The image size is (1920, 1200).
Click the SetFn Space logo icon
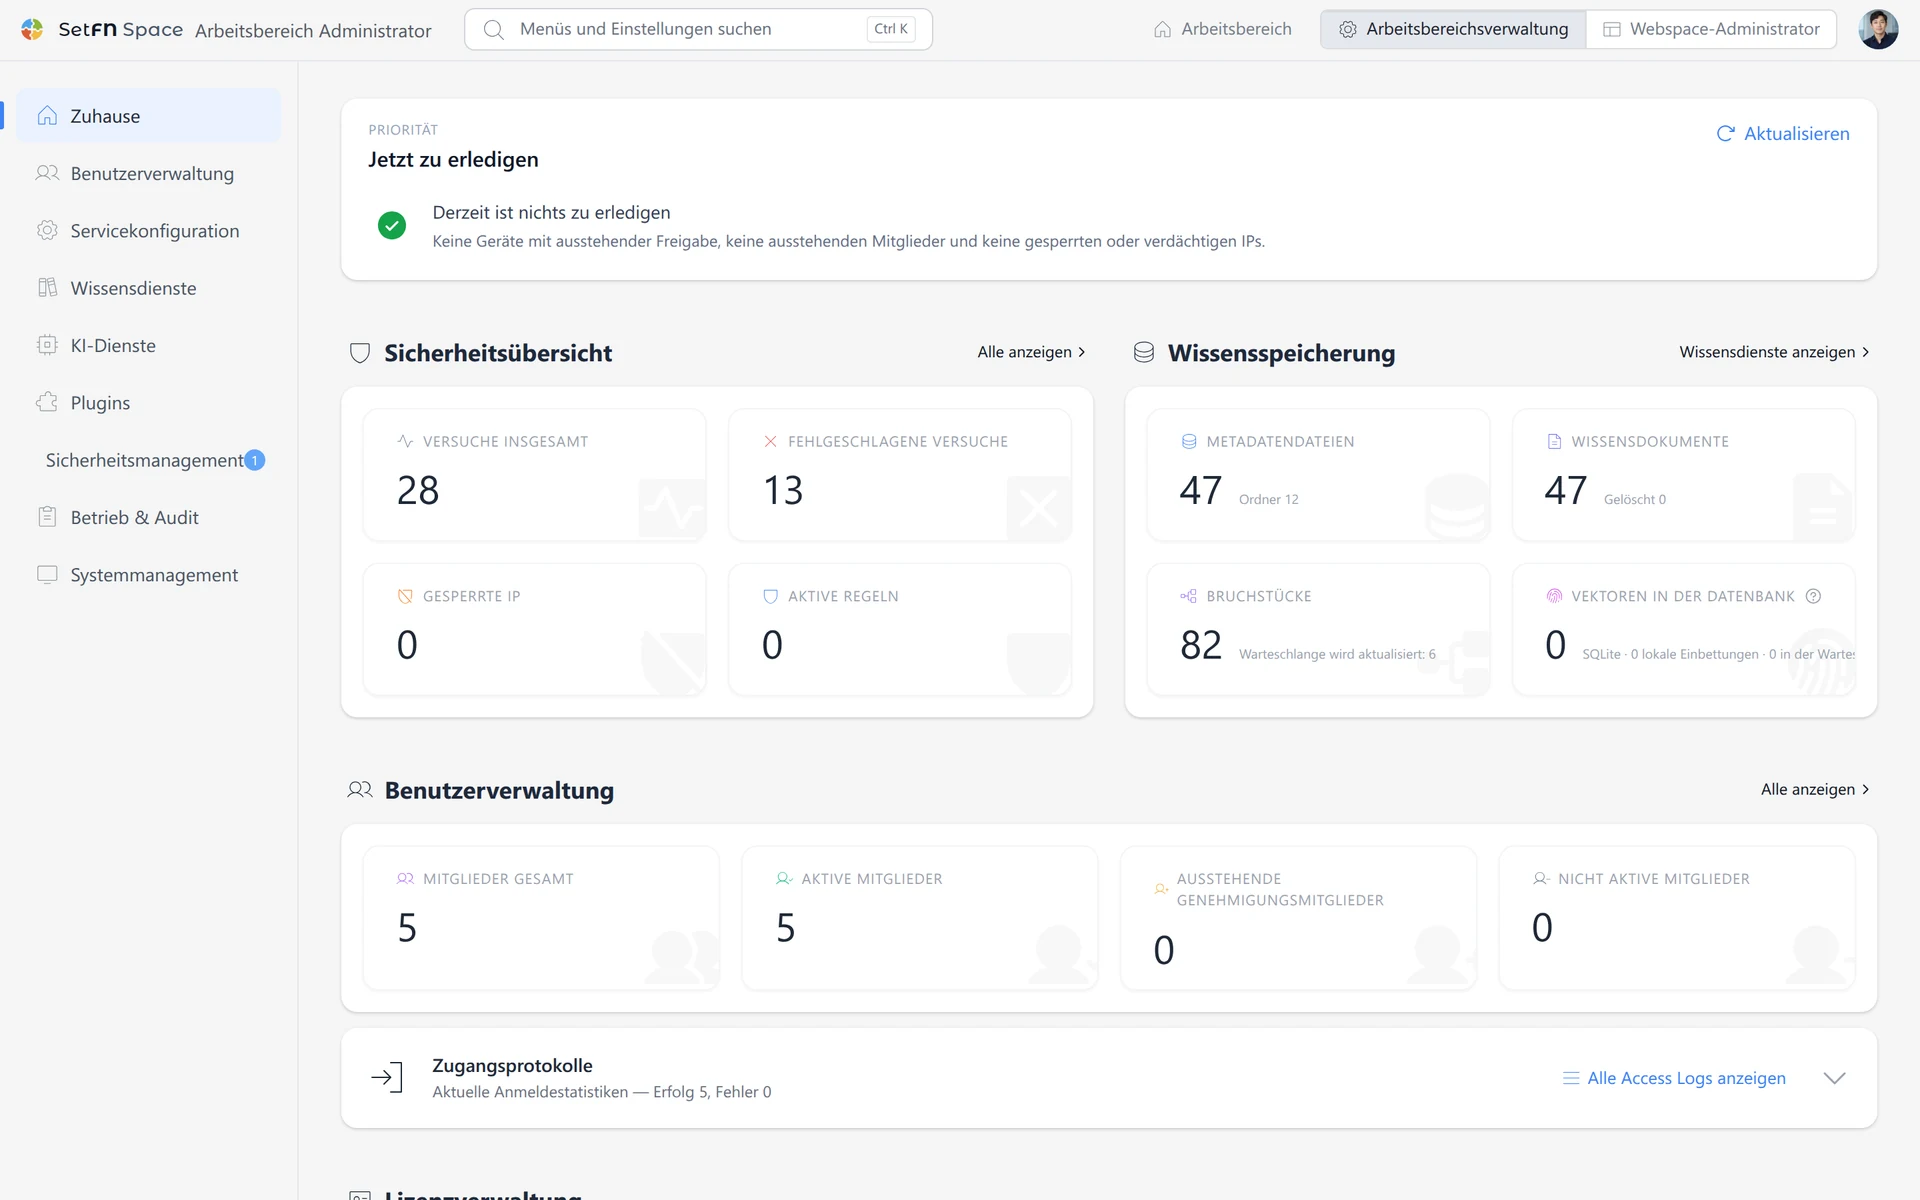32,29
